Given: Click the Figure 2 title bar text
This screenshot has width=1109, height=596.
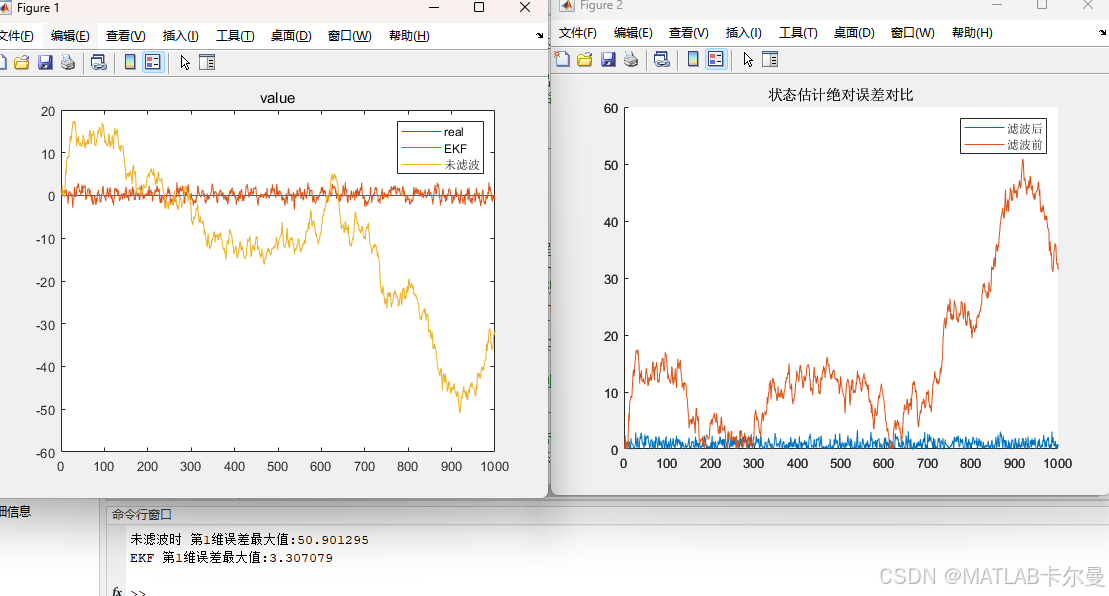Looking at the screenshot, I should (601, 6).
